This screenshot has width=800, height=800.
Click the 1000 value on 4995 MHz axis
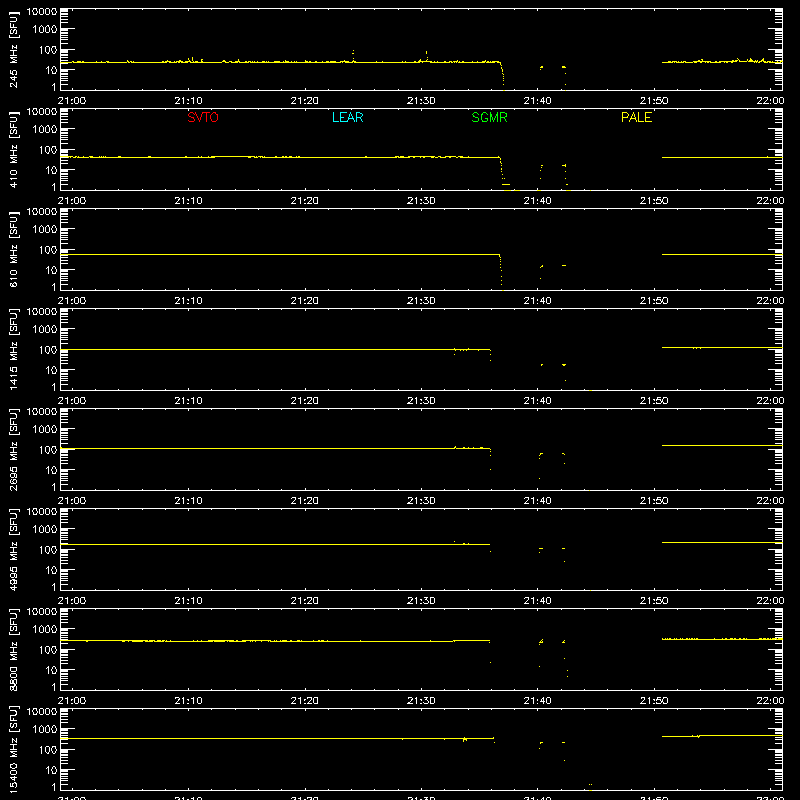[x=45, y=530]
